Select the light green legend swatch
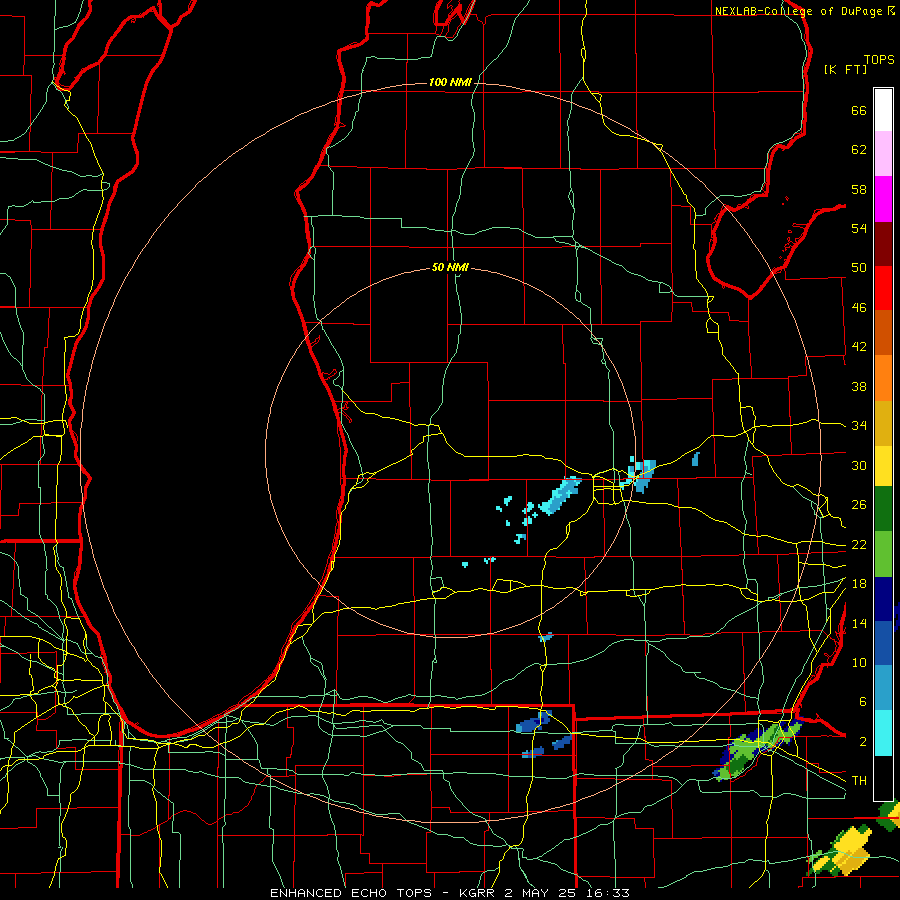The height and width of the screenshot is (900, 900). (x=883, y=554)
